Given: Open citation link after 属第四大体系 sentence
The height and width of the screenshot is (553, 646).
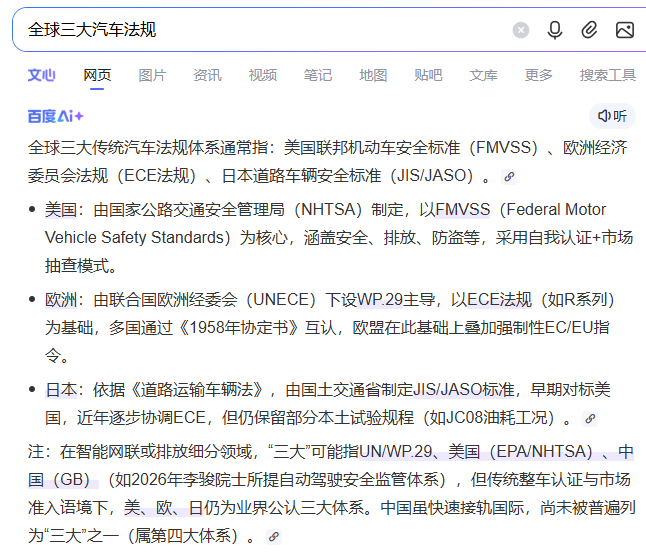Looking at the screenshot, I should [x=274, y=537].
